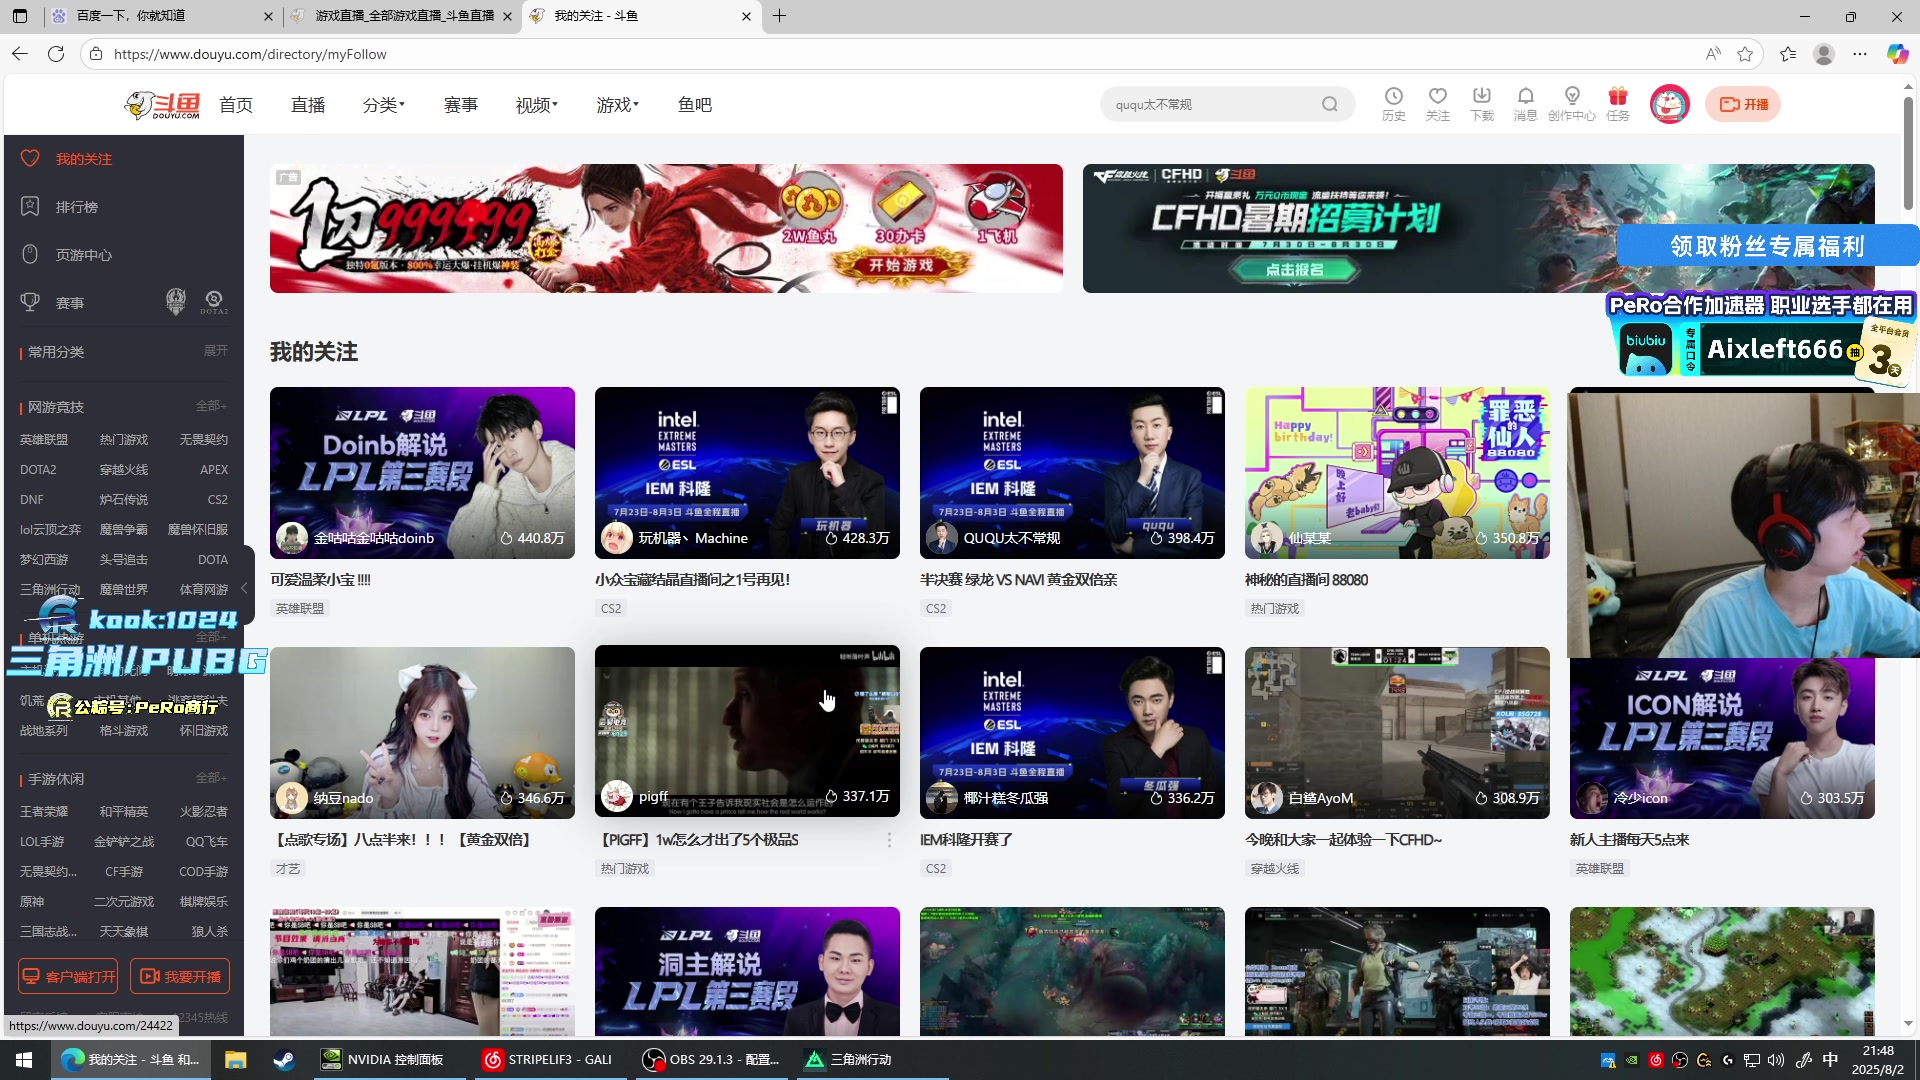This screenshot has width=1920, height=1080.
Task: Open the 玩机器 Machine stream thumbnail
Action: [x=747, y=473]
